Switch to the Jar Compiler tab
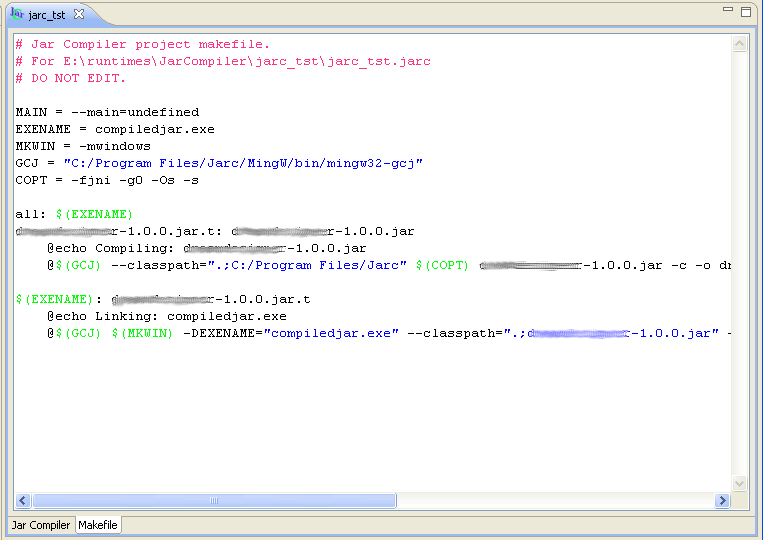Image resolution: width=763 pixels, height=540 pixels. [x=41, y=525]
